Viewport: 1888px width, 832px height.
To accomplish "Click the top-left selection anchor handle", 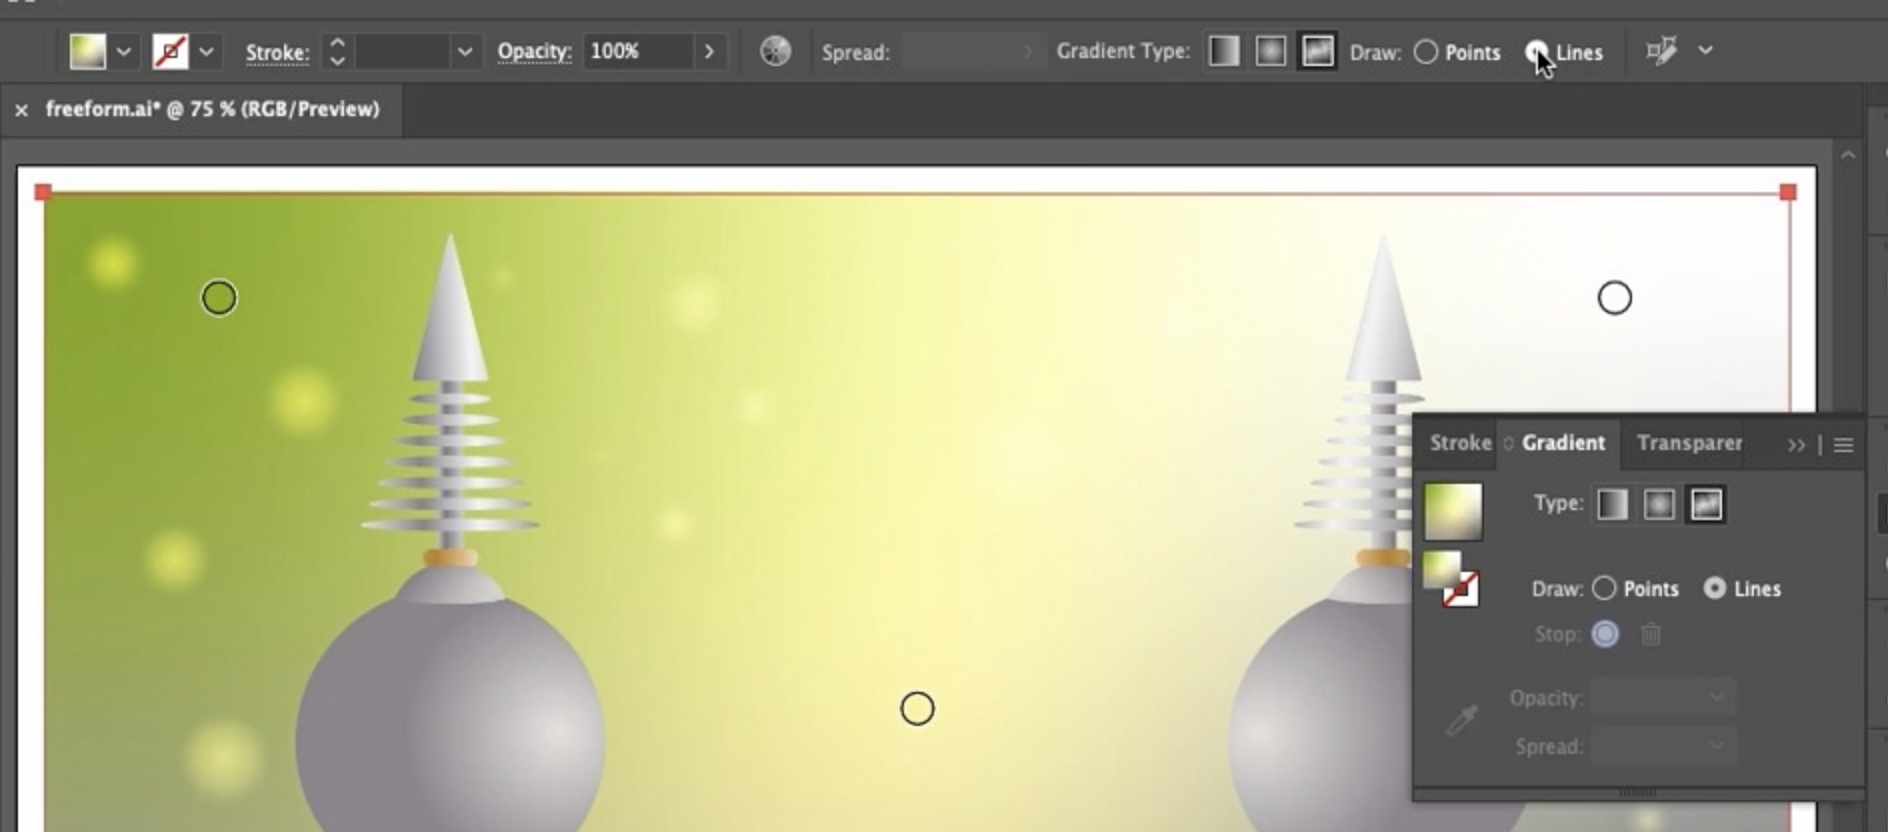I will pyautogui.click(x=43, y=192).
